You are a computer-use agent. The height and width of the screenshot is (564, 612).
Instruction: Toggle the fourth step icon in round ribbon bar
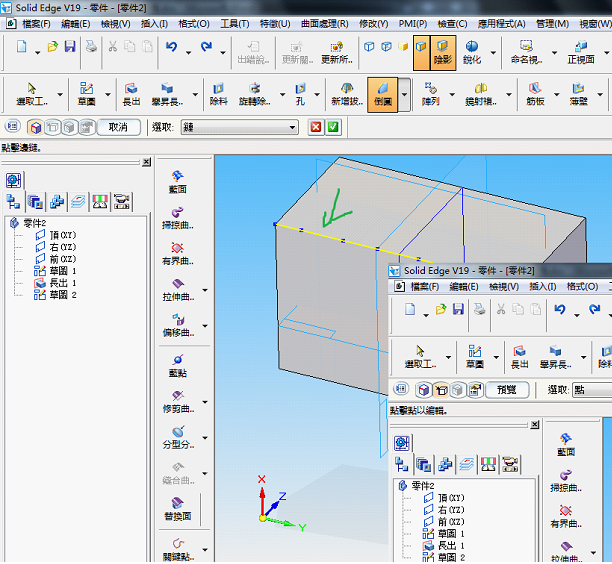[87, 127]
